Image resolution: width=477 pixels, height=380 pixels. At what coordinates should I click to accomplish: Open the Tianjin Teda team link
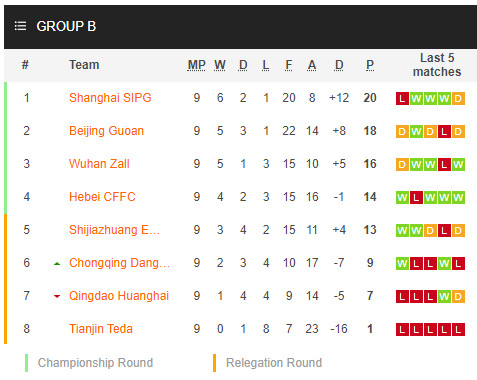click(x=101, y=329)
